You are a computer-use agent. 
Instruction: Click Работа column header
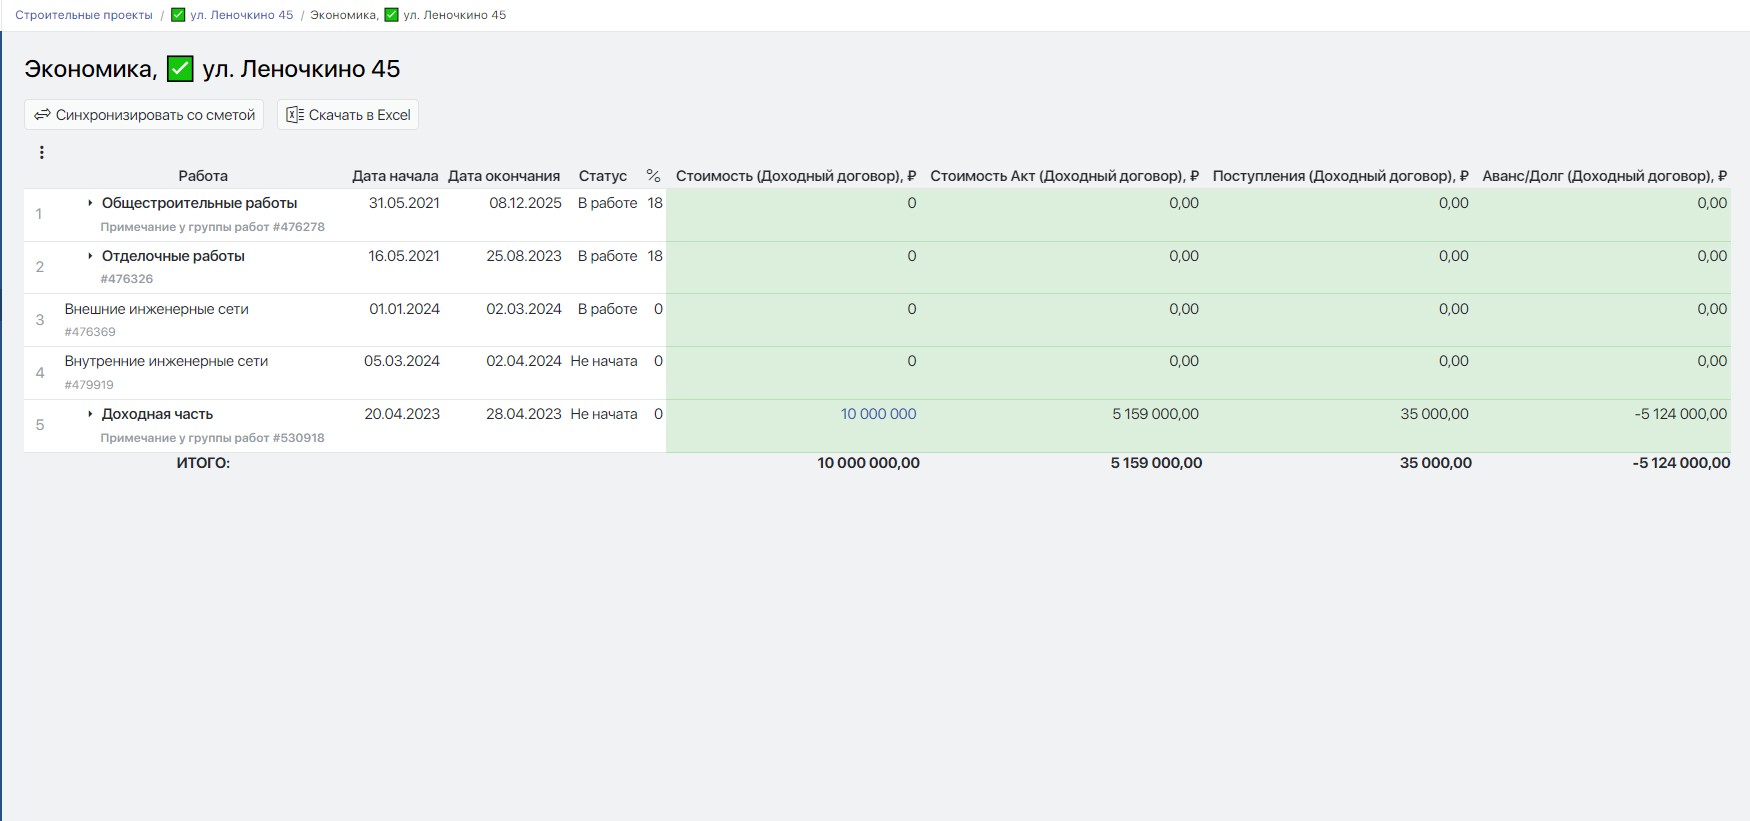click(203, 176)
